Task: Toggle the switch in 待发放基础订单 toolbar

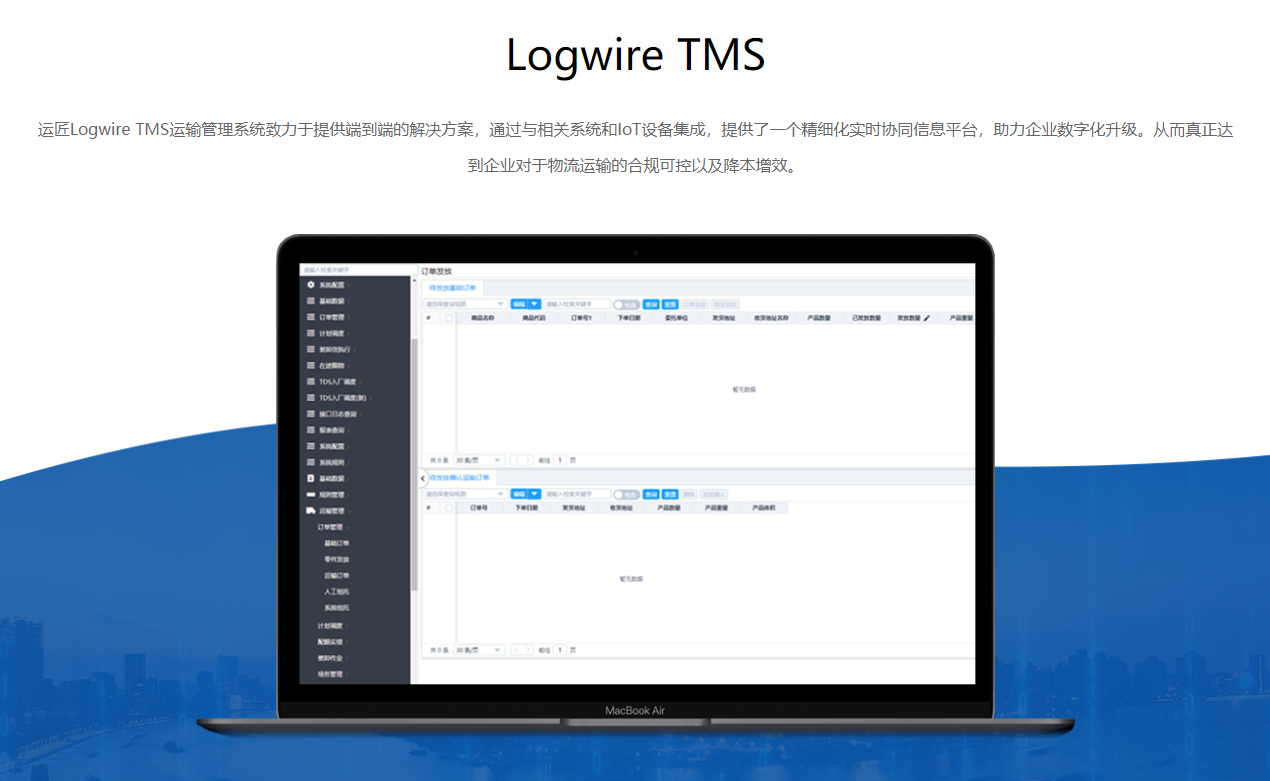Action: click(626, 304)
